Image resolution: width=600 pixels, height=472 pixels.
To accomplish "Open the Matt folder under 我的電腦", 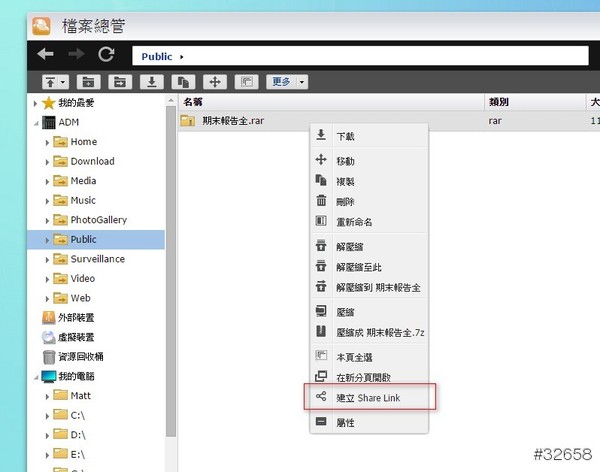I will [72, 395].
